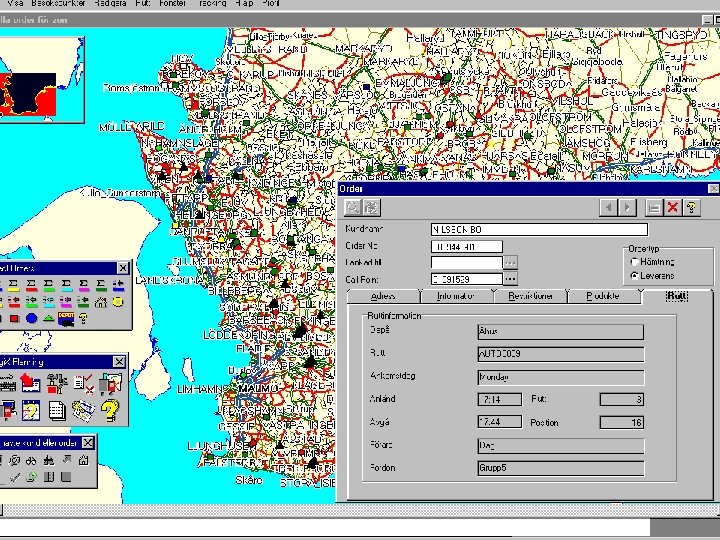Image resolution: width=720 pixels, height=540 pixels.
Task: Select the magenta sum line tool
Action: pos(84,286)
